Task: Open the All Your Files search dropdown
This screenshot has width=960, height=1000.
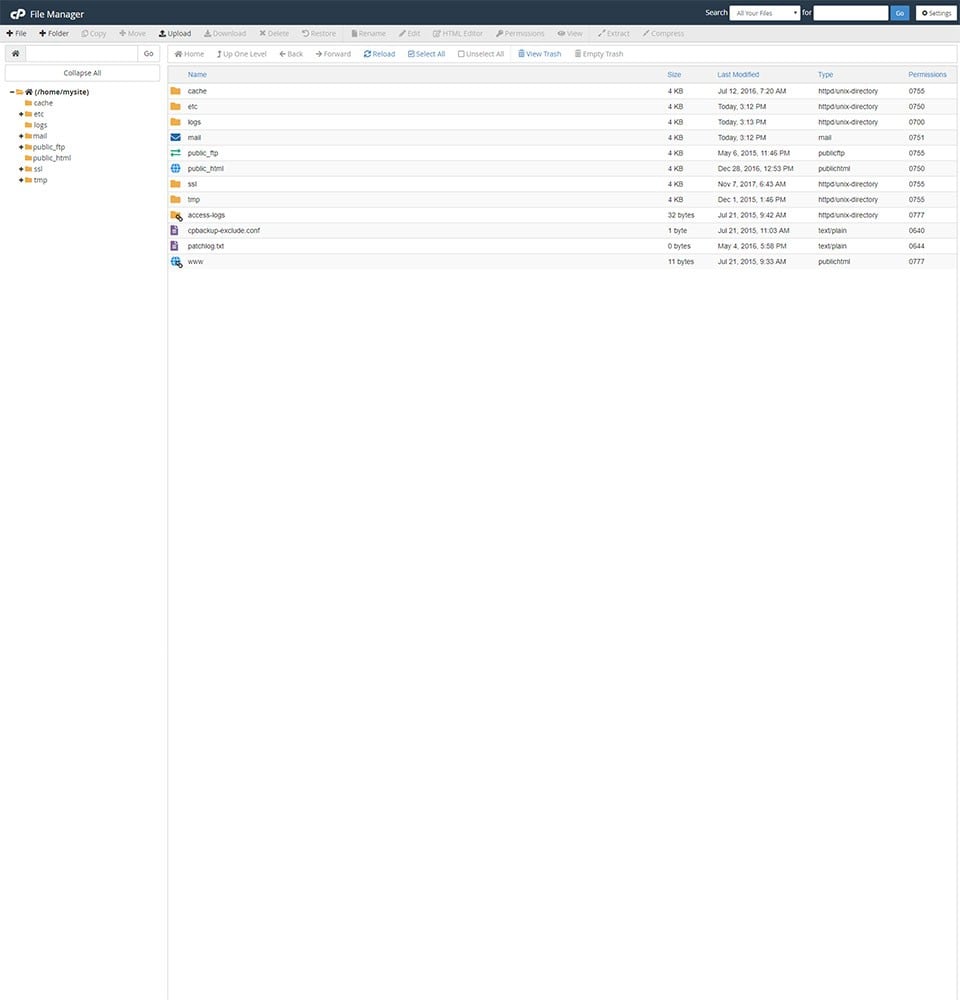Action: (x=765, y=13)
